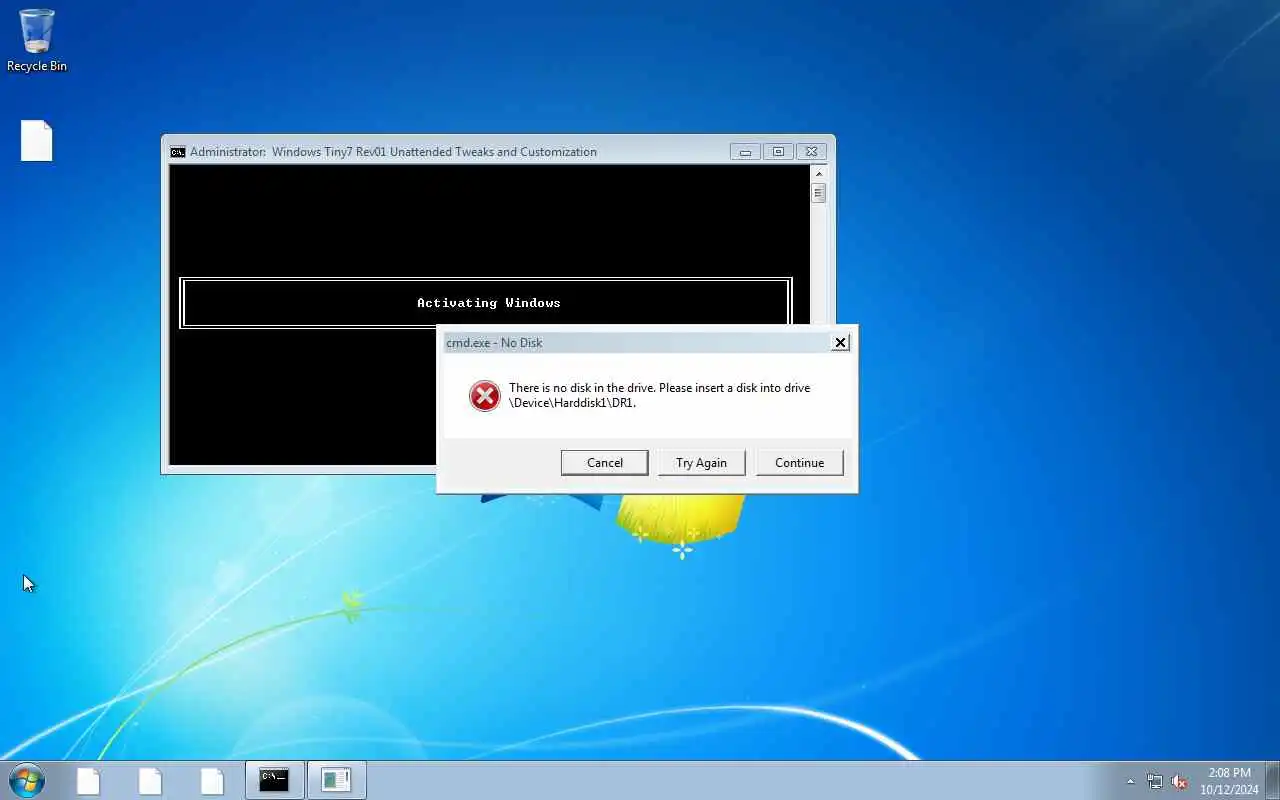Viewport: 1280px width, 800px height.
Task: Click the console scrollbar thumb
Action: 818,193
